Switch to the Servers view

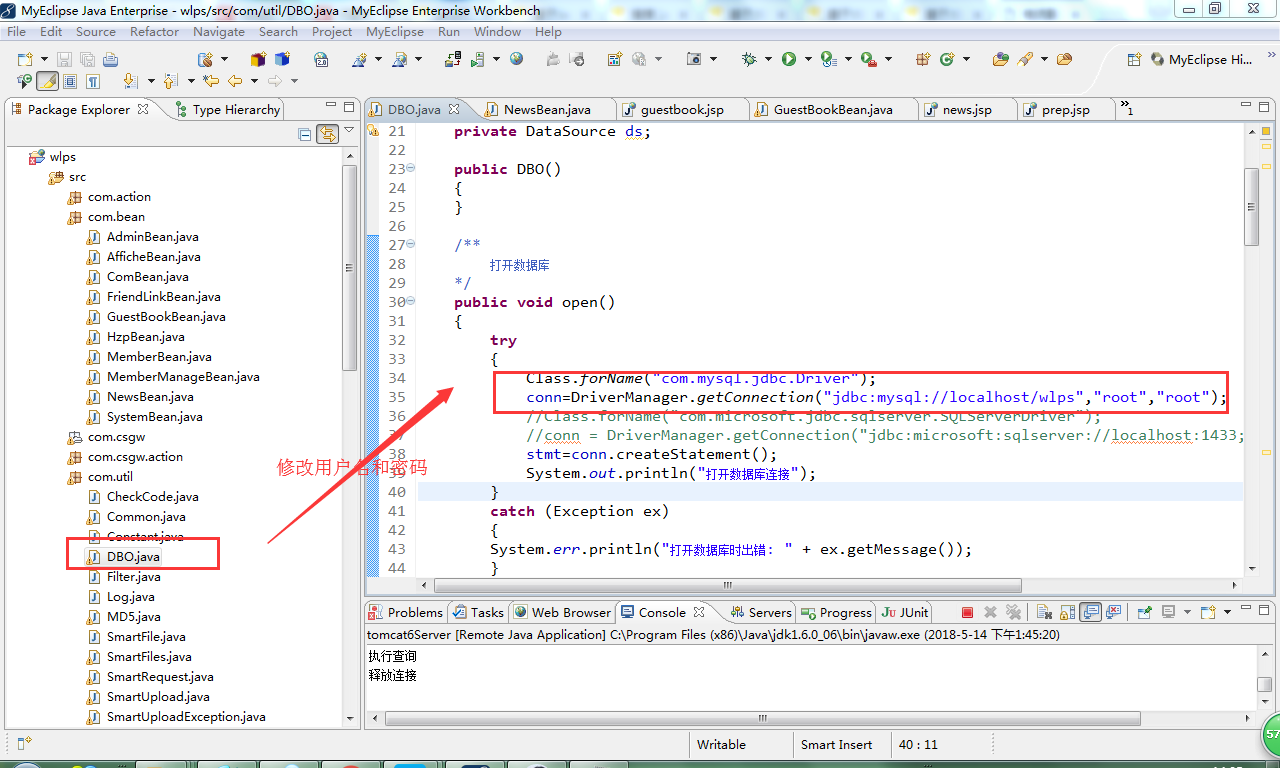pyautogui.click(x=769, y=612)
